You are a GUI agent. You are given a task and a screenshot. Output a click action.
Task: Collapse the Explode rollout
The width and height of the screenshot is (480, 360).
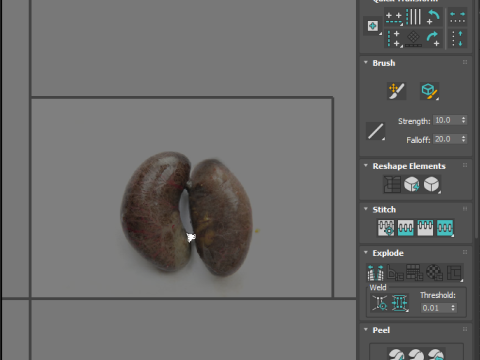coord(366,252)
